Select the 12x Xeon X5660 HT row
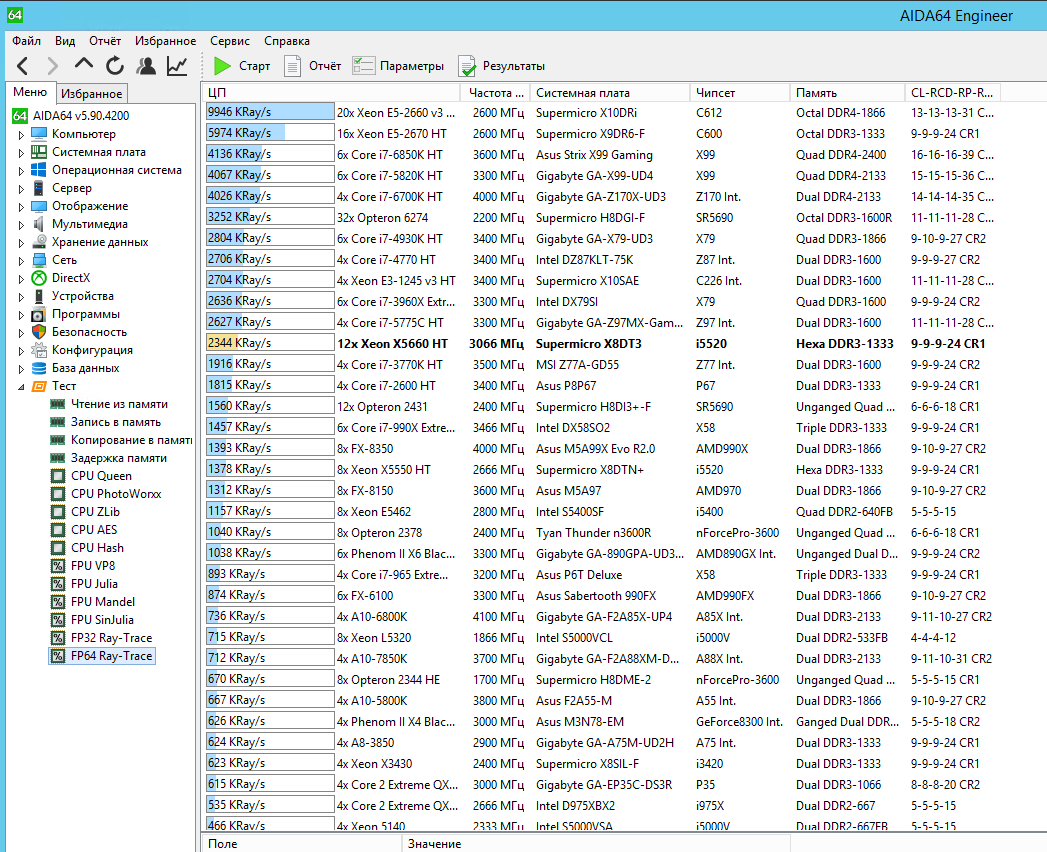The height and width of the screenshot is (852, 1047). pyautogui.click(x=601, y=343)
